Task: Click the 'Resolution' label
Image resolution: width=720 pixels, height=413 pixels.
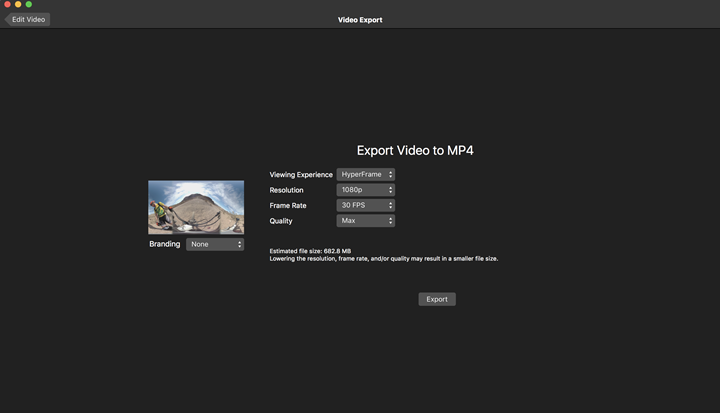Action: tap(286, 190)
